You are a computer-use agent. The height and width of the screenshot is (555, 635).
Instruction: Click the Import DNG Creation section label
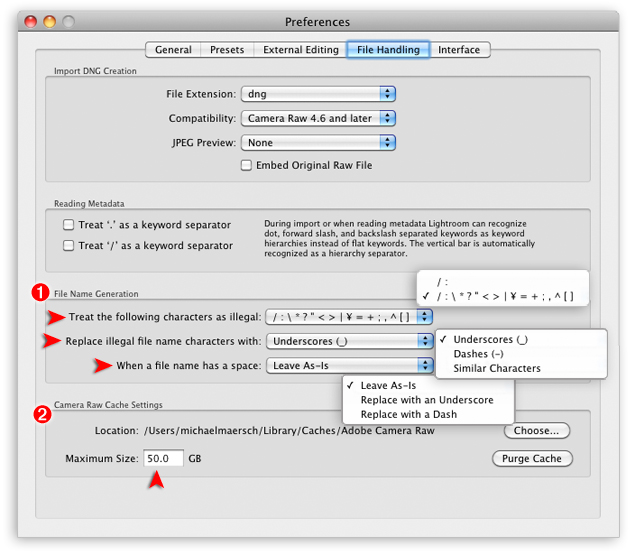coord(95,71)
